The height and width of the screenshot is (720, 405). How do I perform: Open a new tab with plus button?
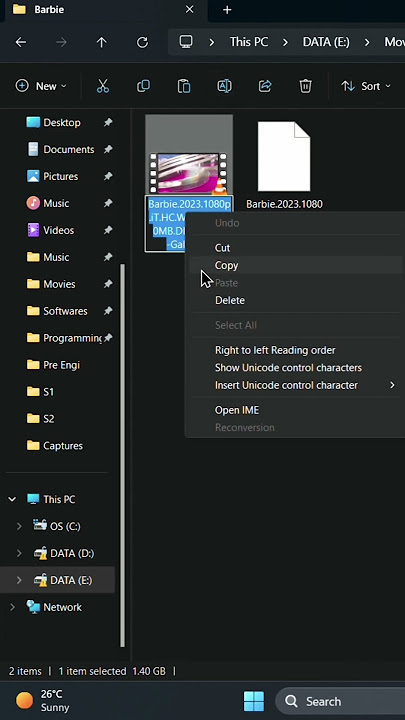pos(227,10)
